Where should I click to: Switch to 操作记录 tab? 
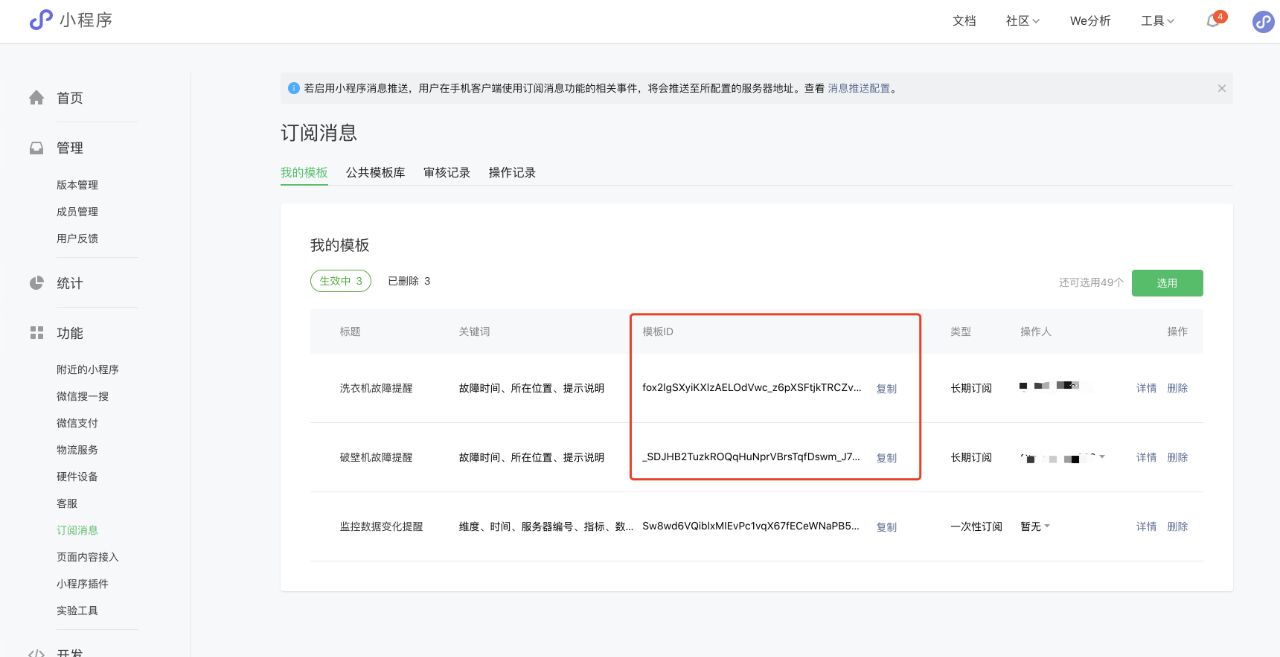pos(512,172)
